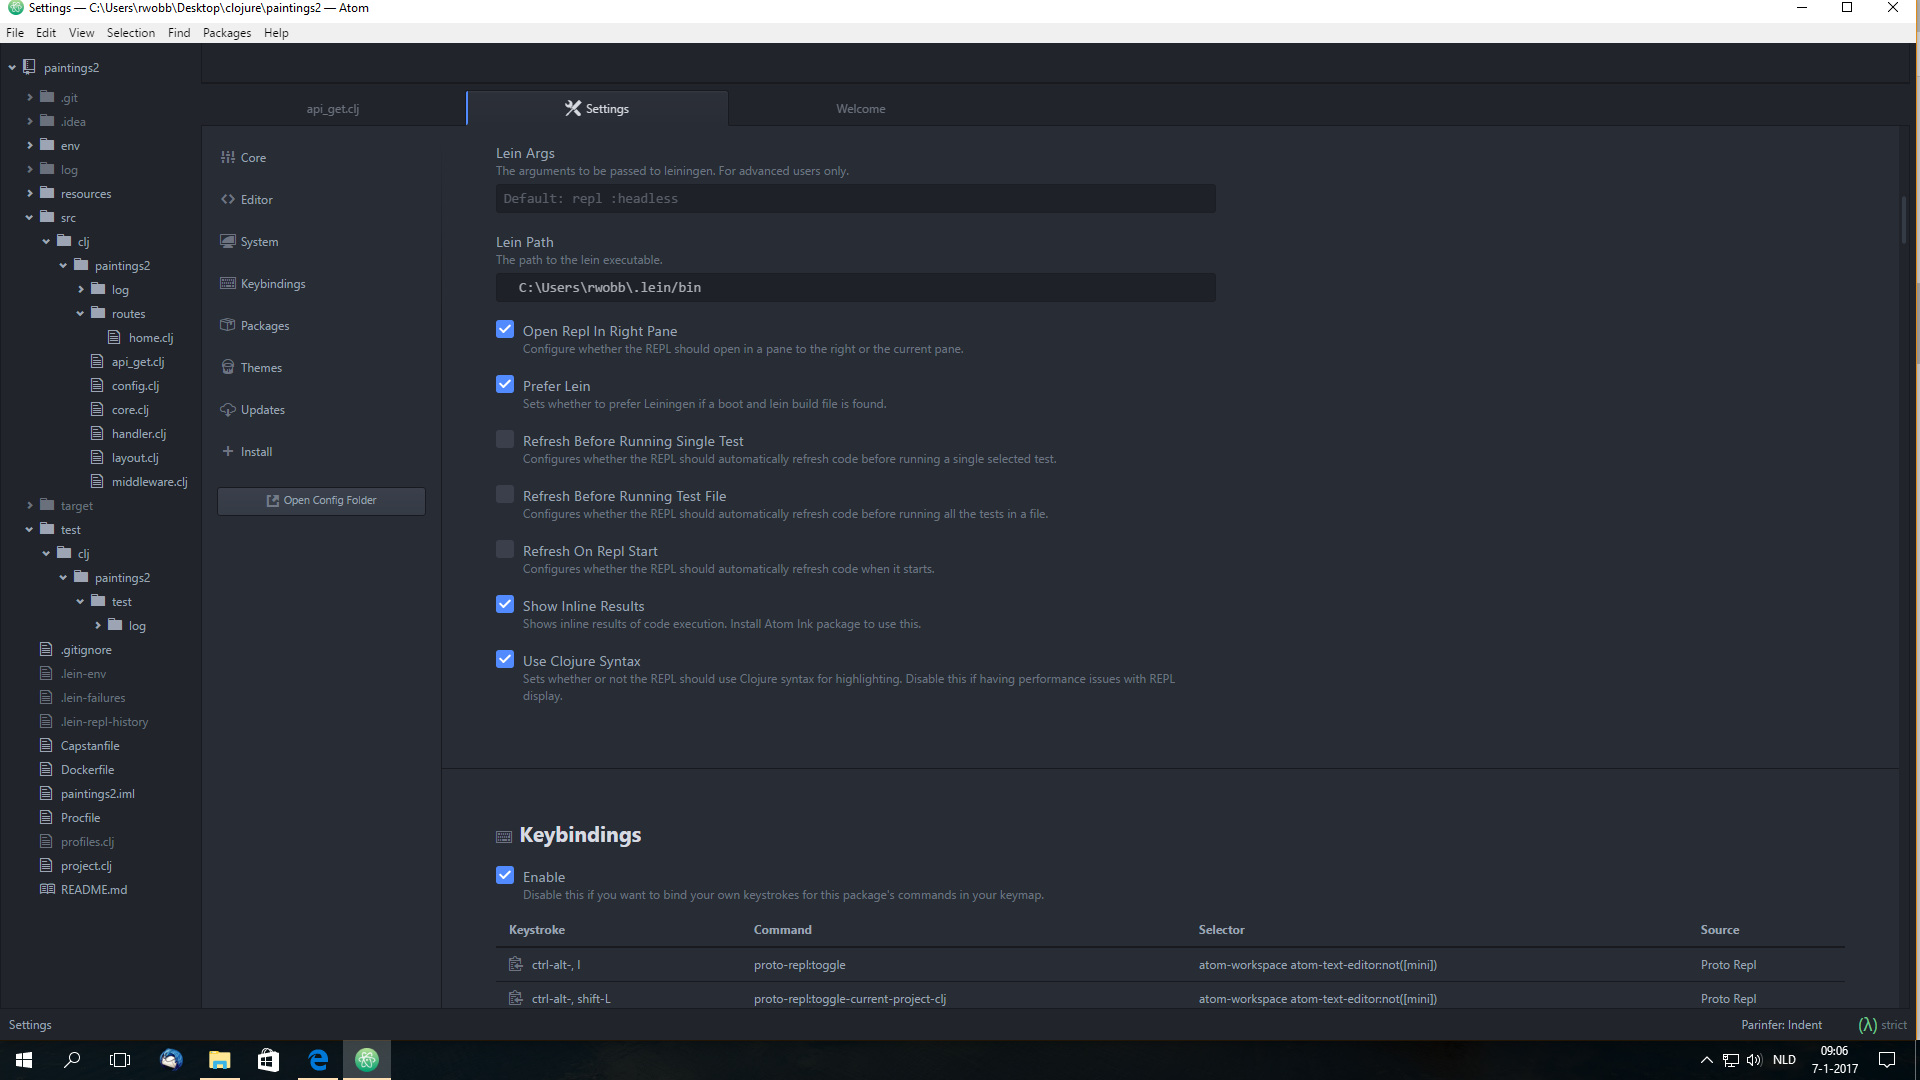This screenshot has height=1080, width=1920.
Task: Click the Settings label in status bar
Action: pyautogui.click(x=30, y=1025)
